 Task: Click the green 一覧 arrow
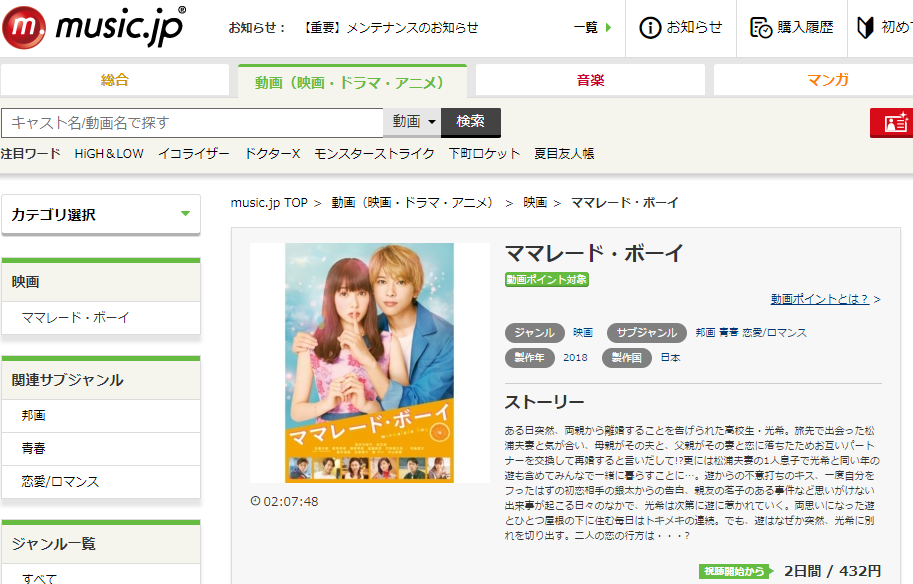pos(607,28)
